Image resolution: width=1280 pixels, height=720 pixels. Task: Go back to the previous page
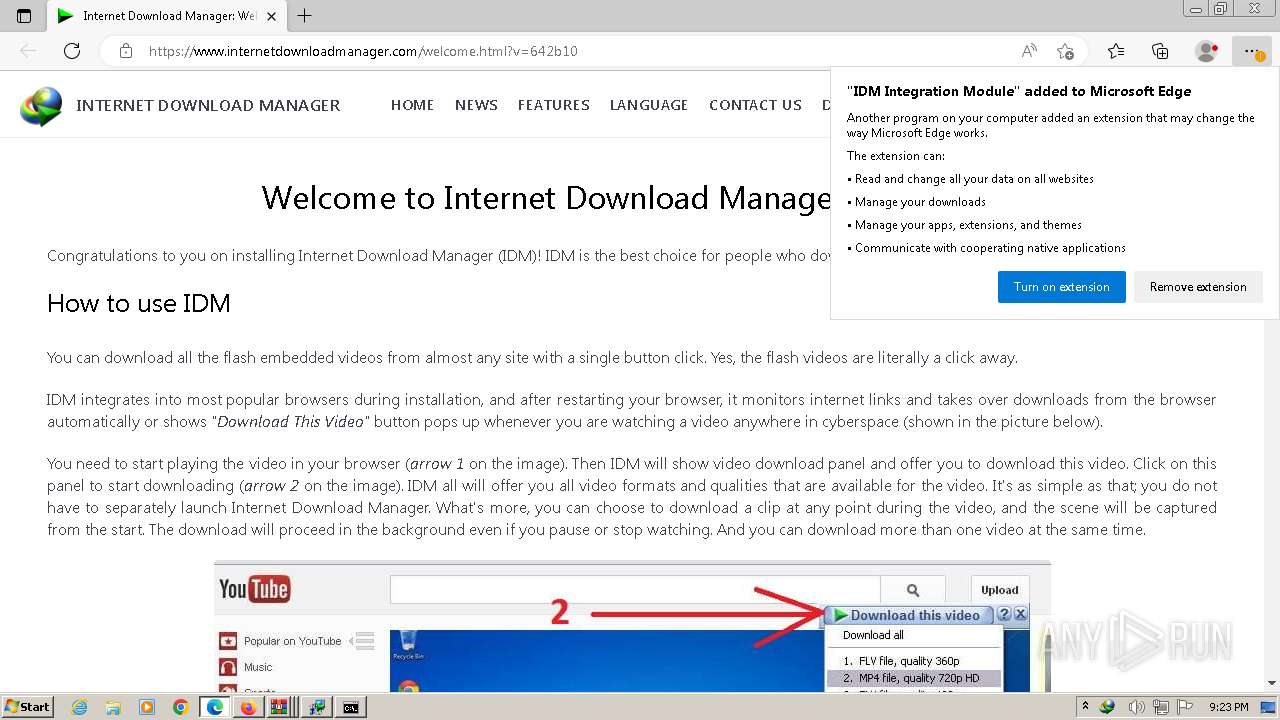pyautogui.click(x=28, y=51)
